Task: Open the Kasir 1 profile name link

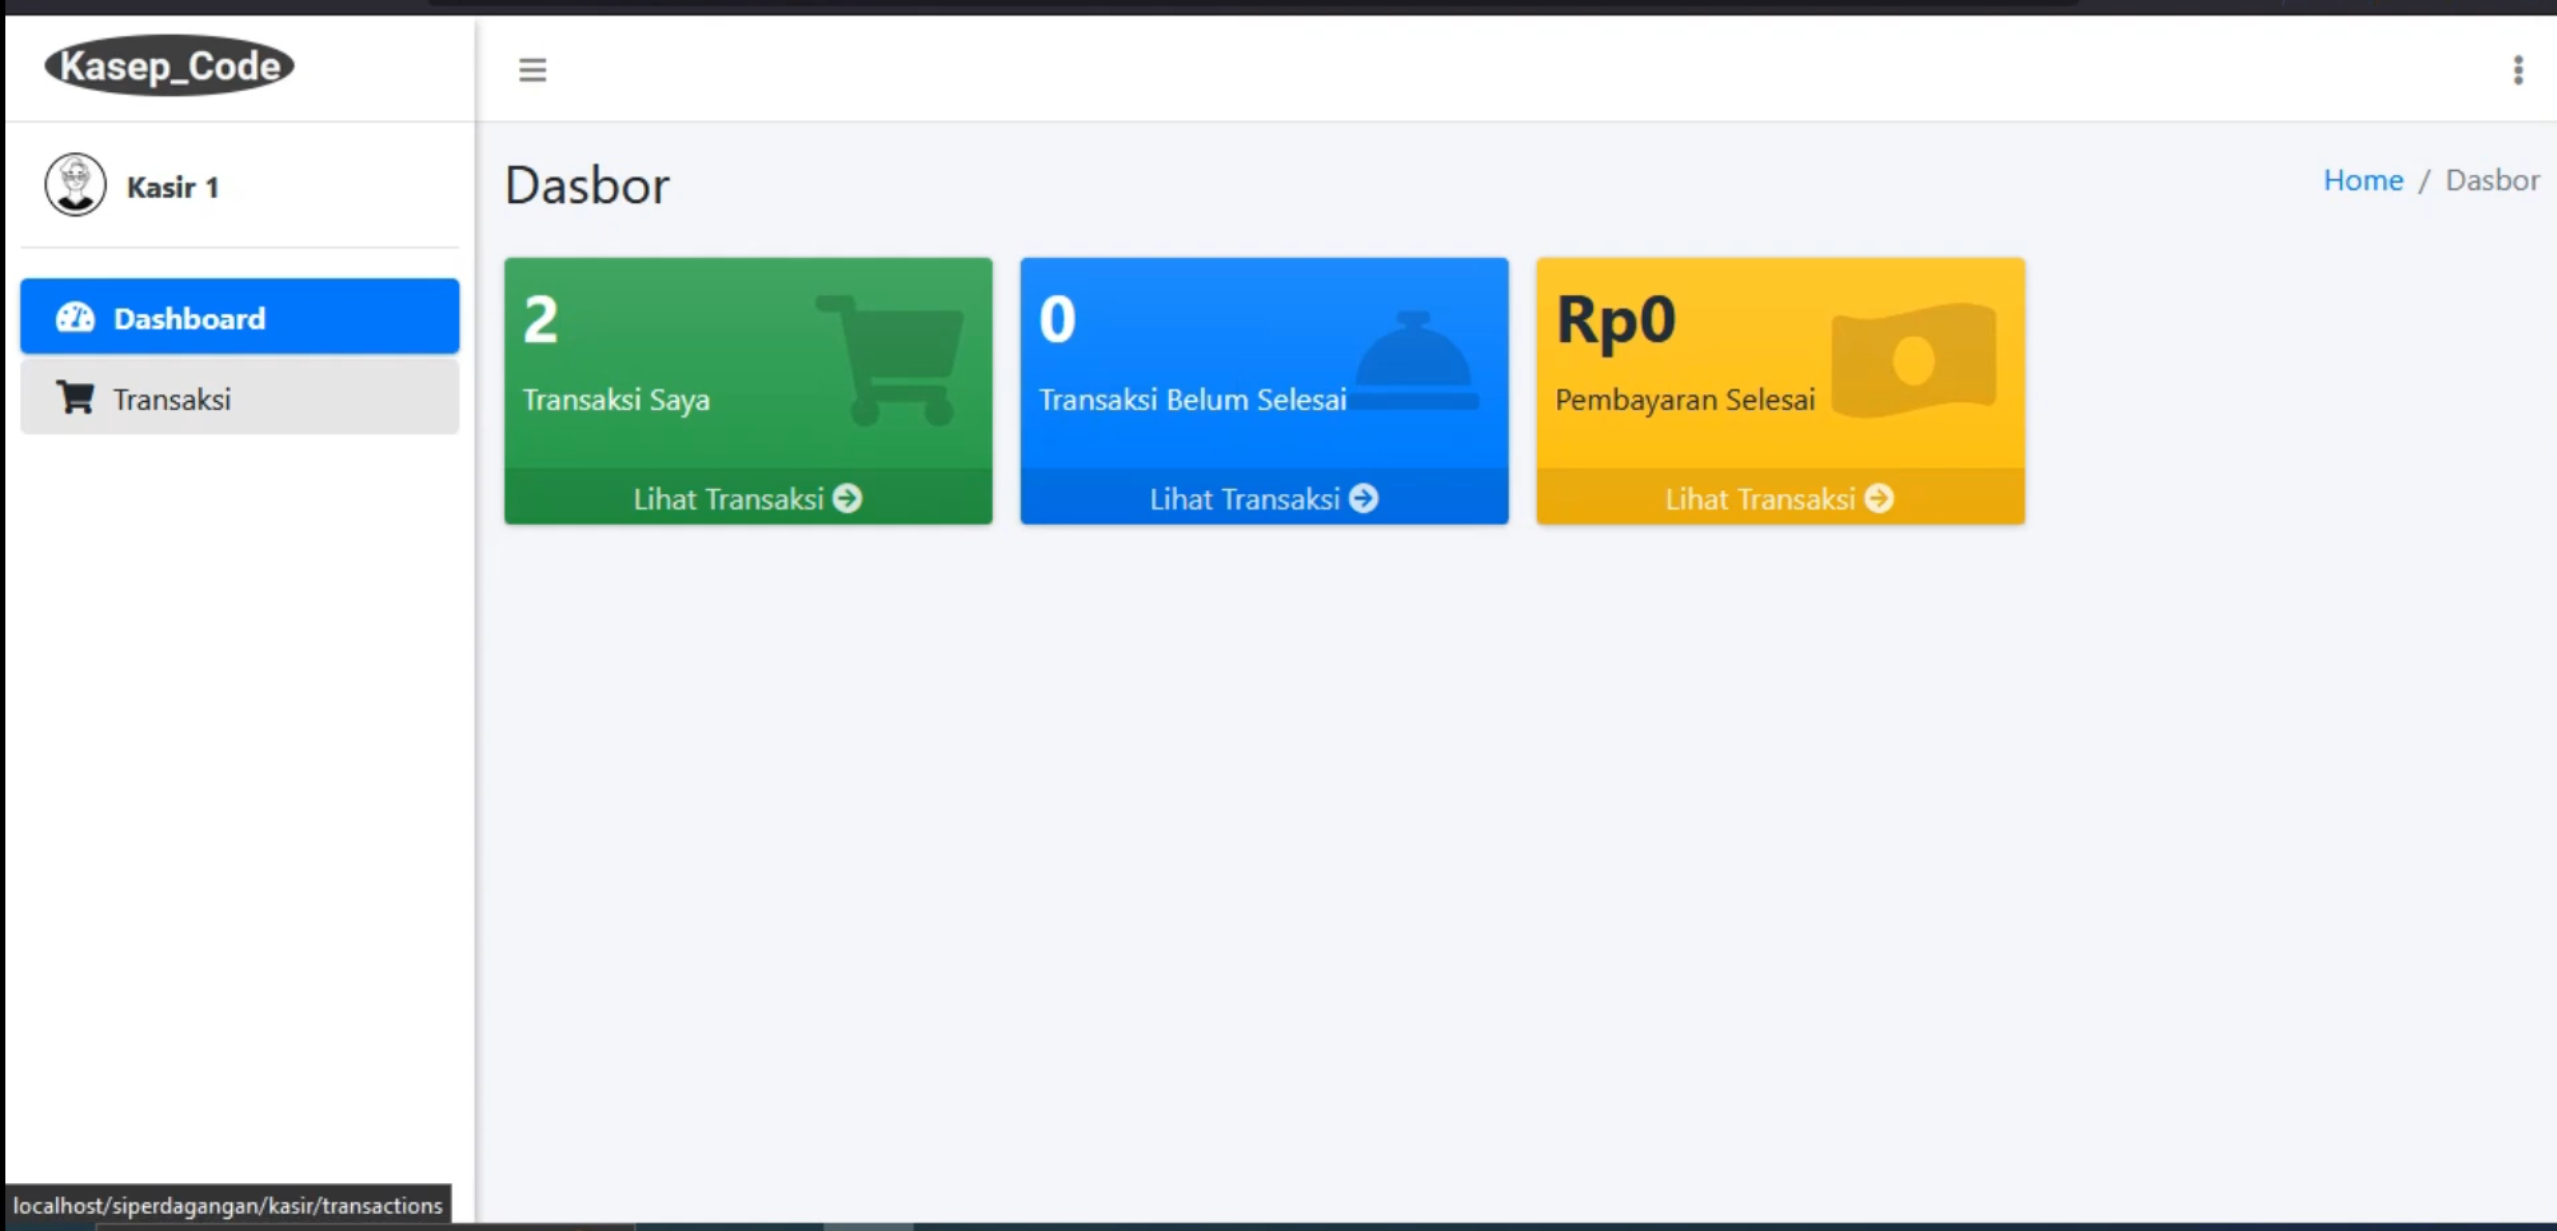Action: pos(173,187)
